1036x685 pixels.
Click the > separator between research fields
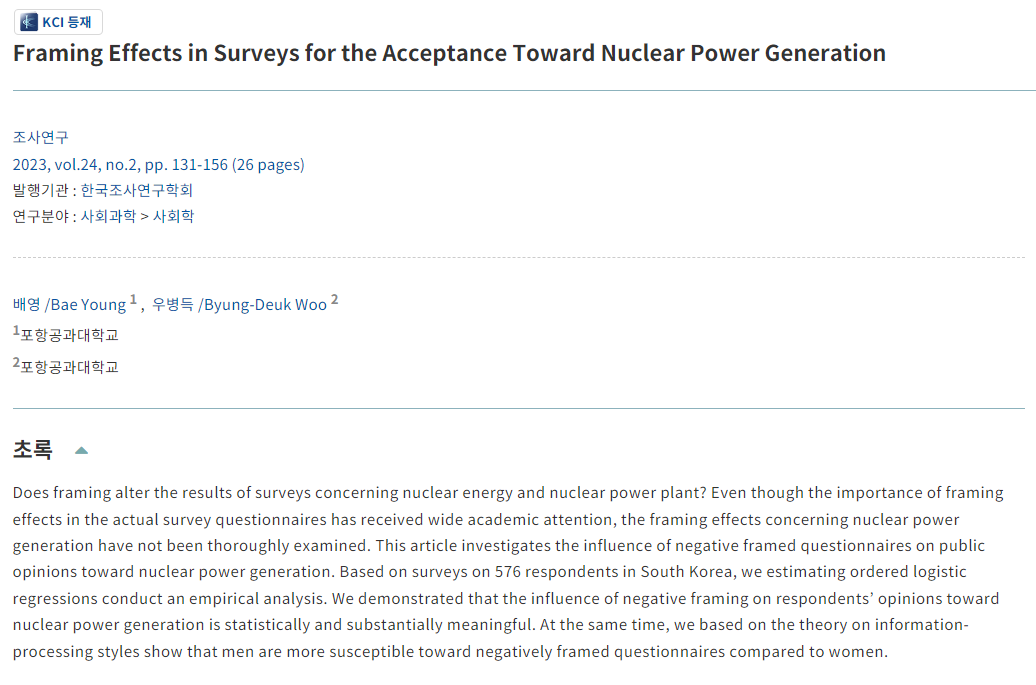pos(145,217)
